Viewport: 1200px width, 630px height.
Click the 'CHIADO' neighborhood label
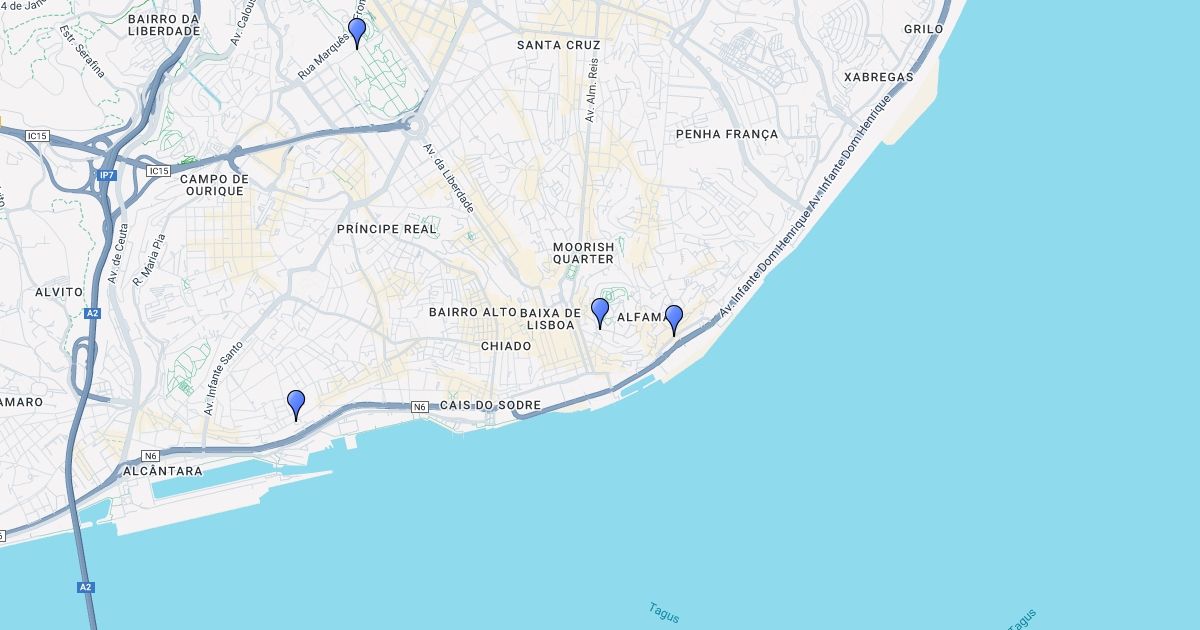tap(506, 346)
